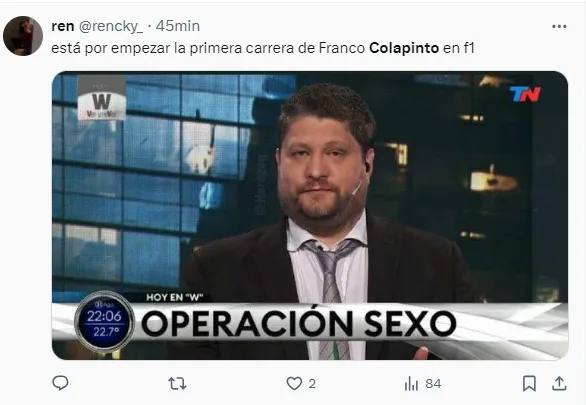Bookmark this tweet
This screenshot has height=405, width=586.
pos(529,384)
